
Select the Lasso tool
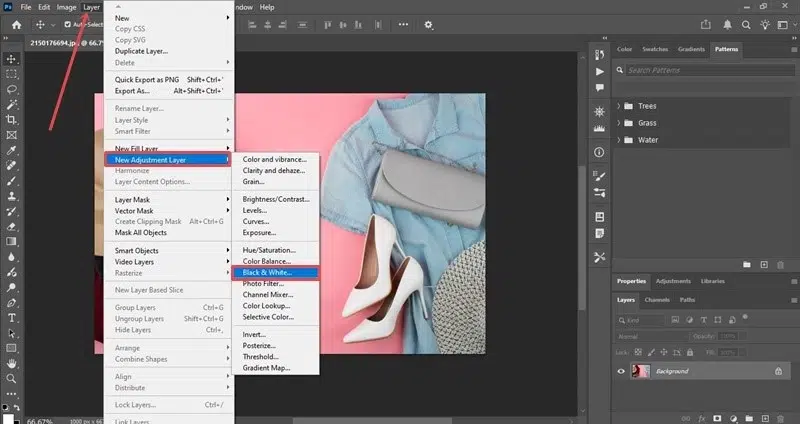[11, 89]
